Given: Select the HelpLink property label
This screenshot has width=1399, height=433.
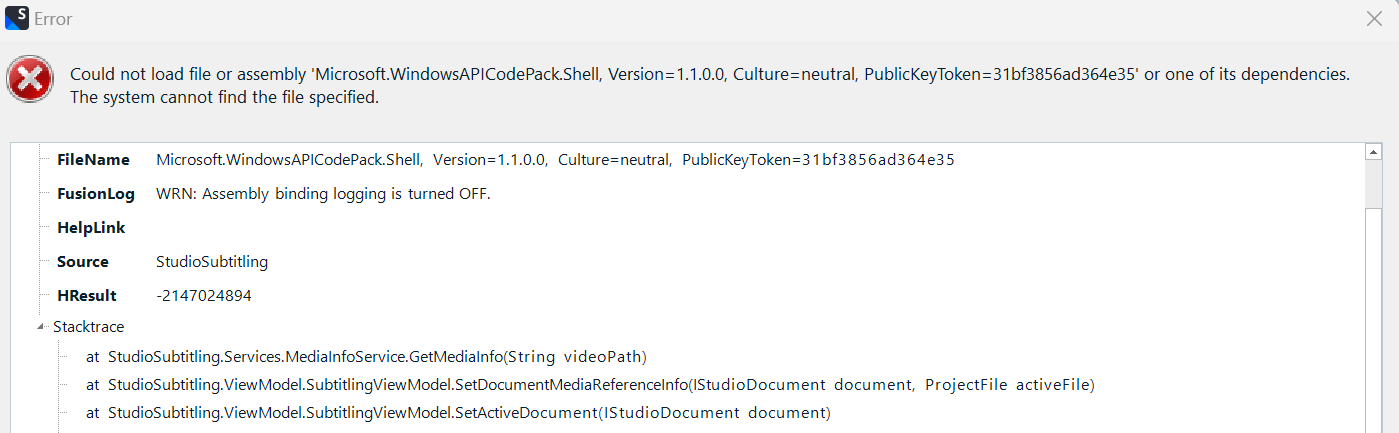Looking at the screenshot, I should pos(91,228).
